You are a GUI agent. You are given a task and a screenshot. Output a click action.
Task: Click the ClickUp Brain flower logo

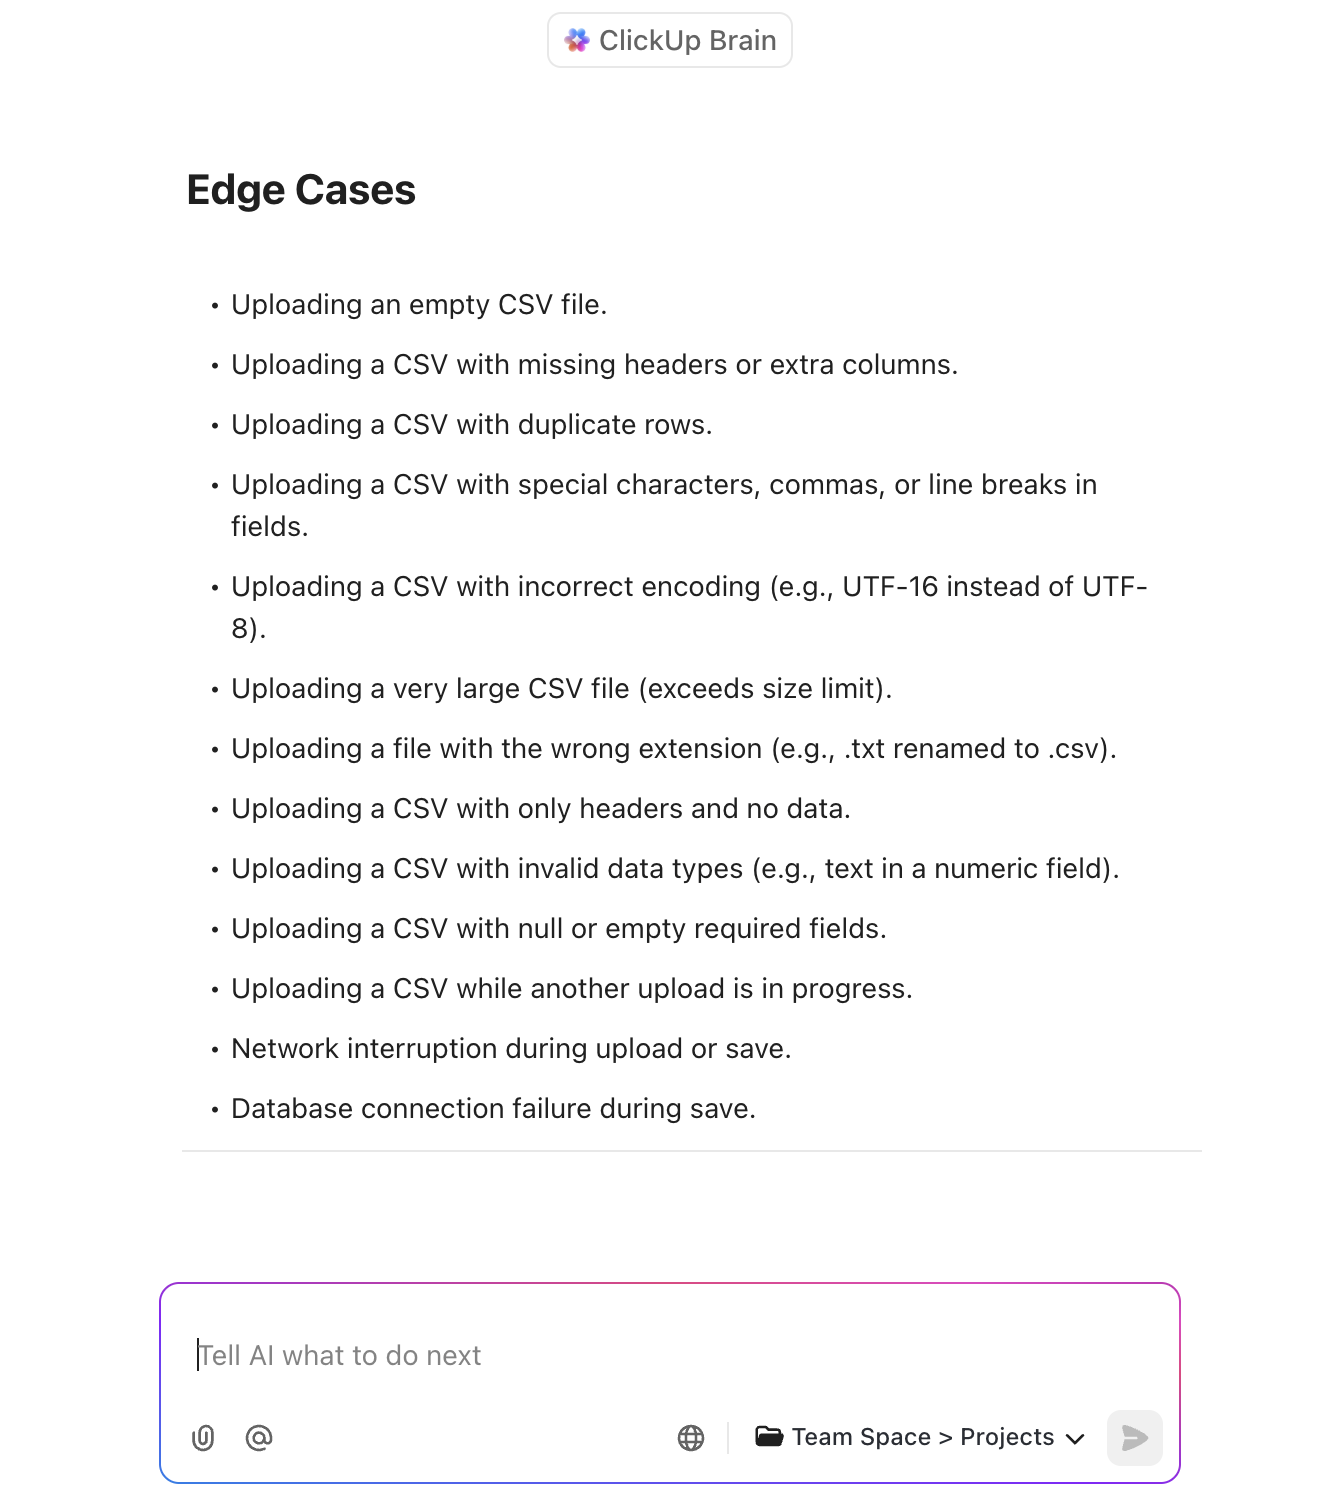578,40
